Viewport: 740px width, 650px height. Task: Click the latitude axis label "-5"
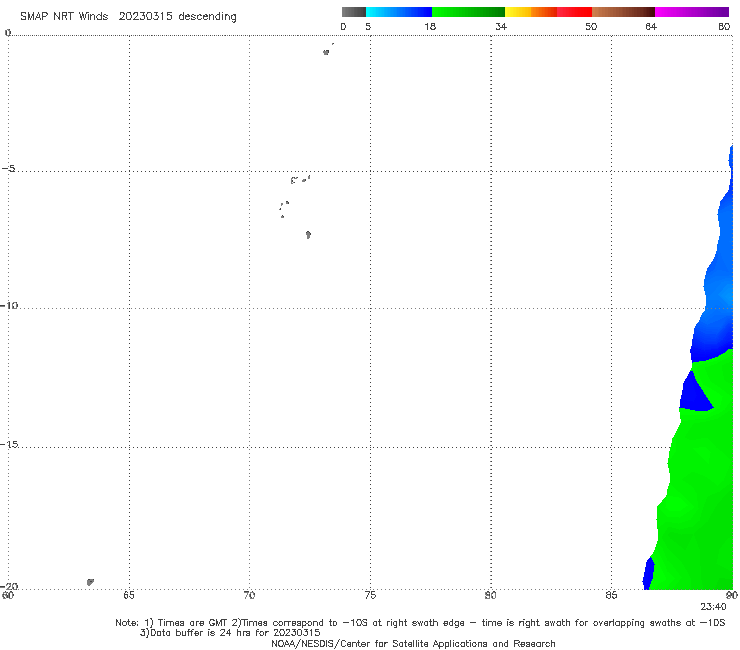(8, 169)
